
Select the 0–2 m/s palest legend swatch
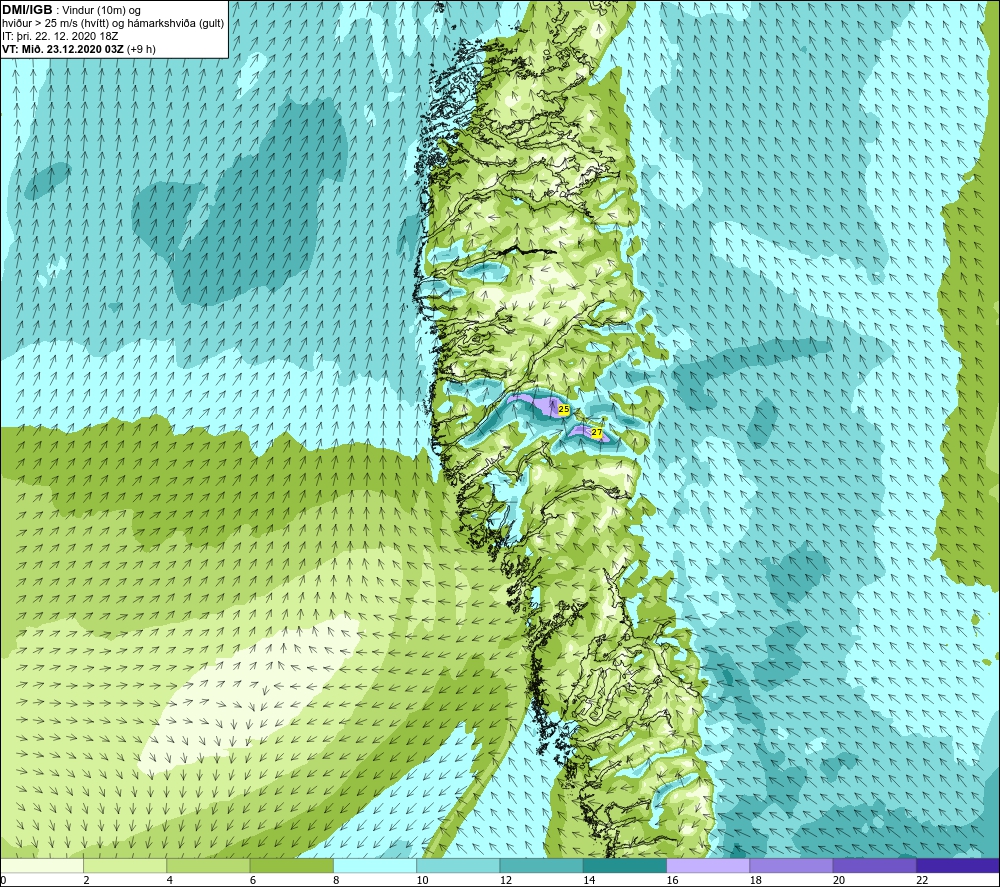click(x=41, y=865)
